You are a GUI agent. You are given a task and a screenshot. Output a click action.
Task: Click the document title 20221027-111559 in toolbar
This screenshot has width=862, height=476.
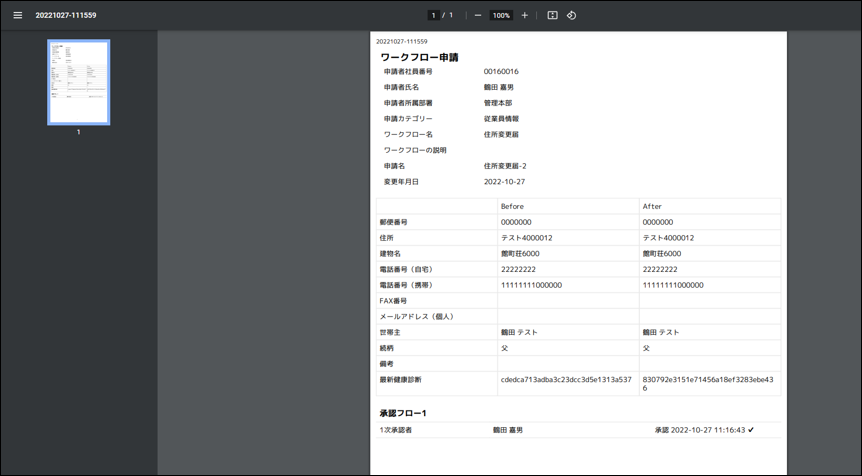click(66, 15)
